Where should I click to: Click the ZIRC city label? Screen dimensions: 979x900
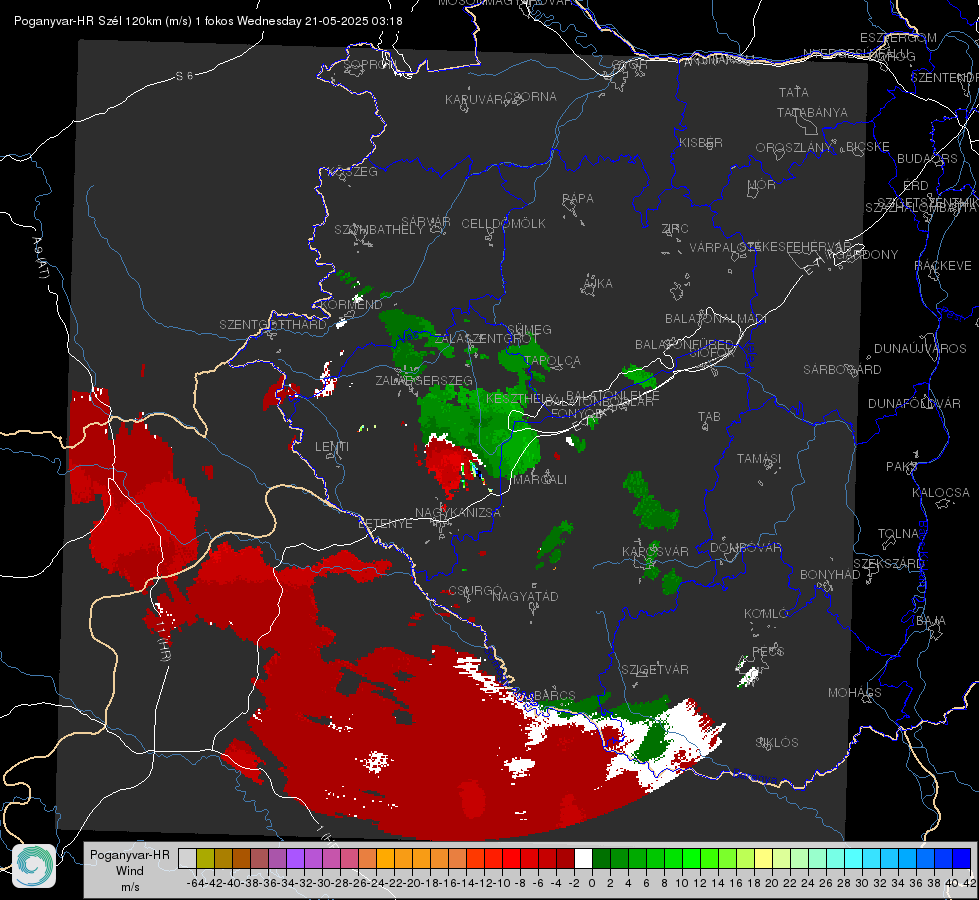(674, 229)
